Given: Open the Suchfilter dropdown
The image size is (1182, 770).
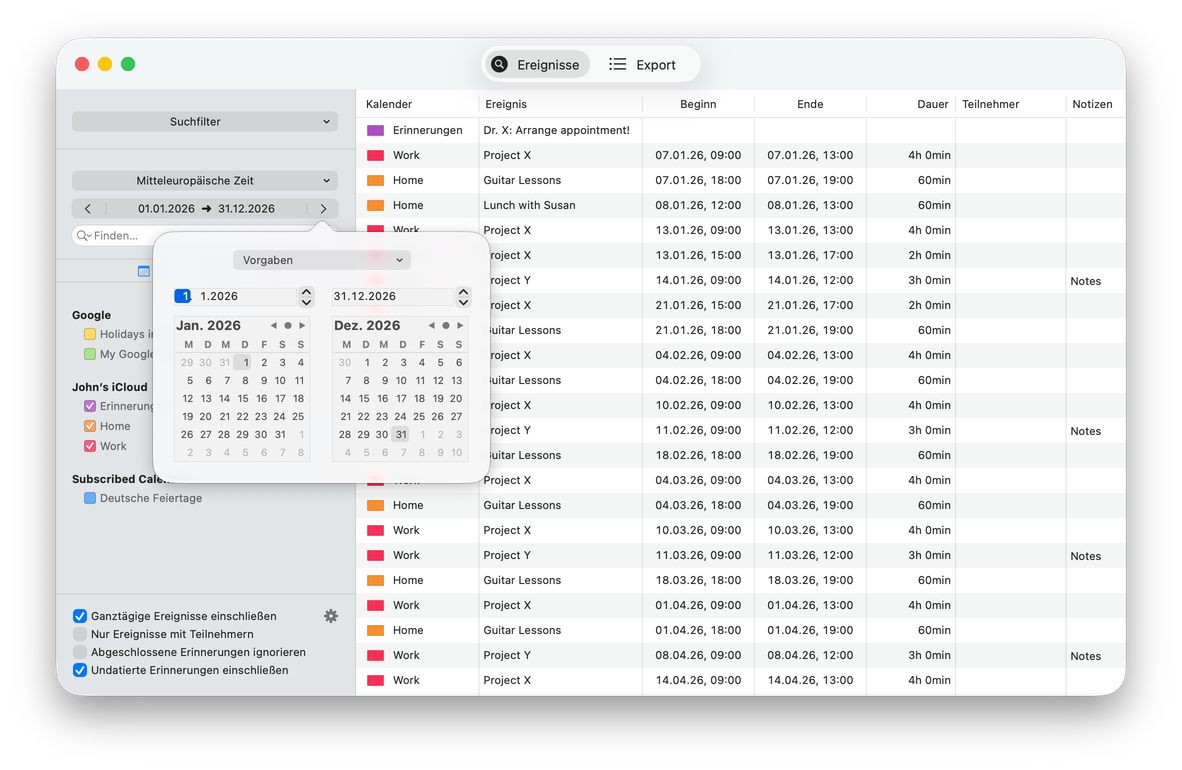Looking at the screenshot, I should point(204,121).
